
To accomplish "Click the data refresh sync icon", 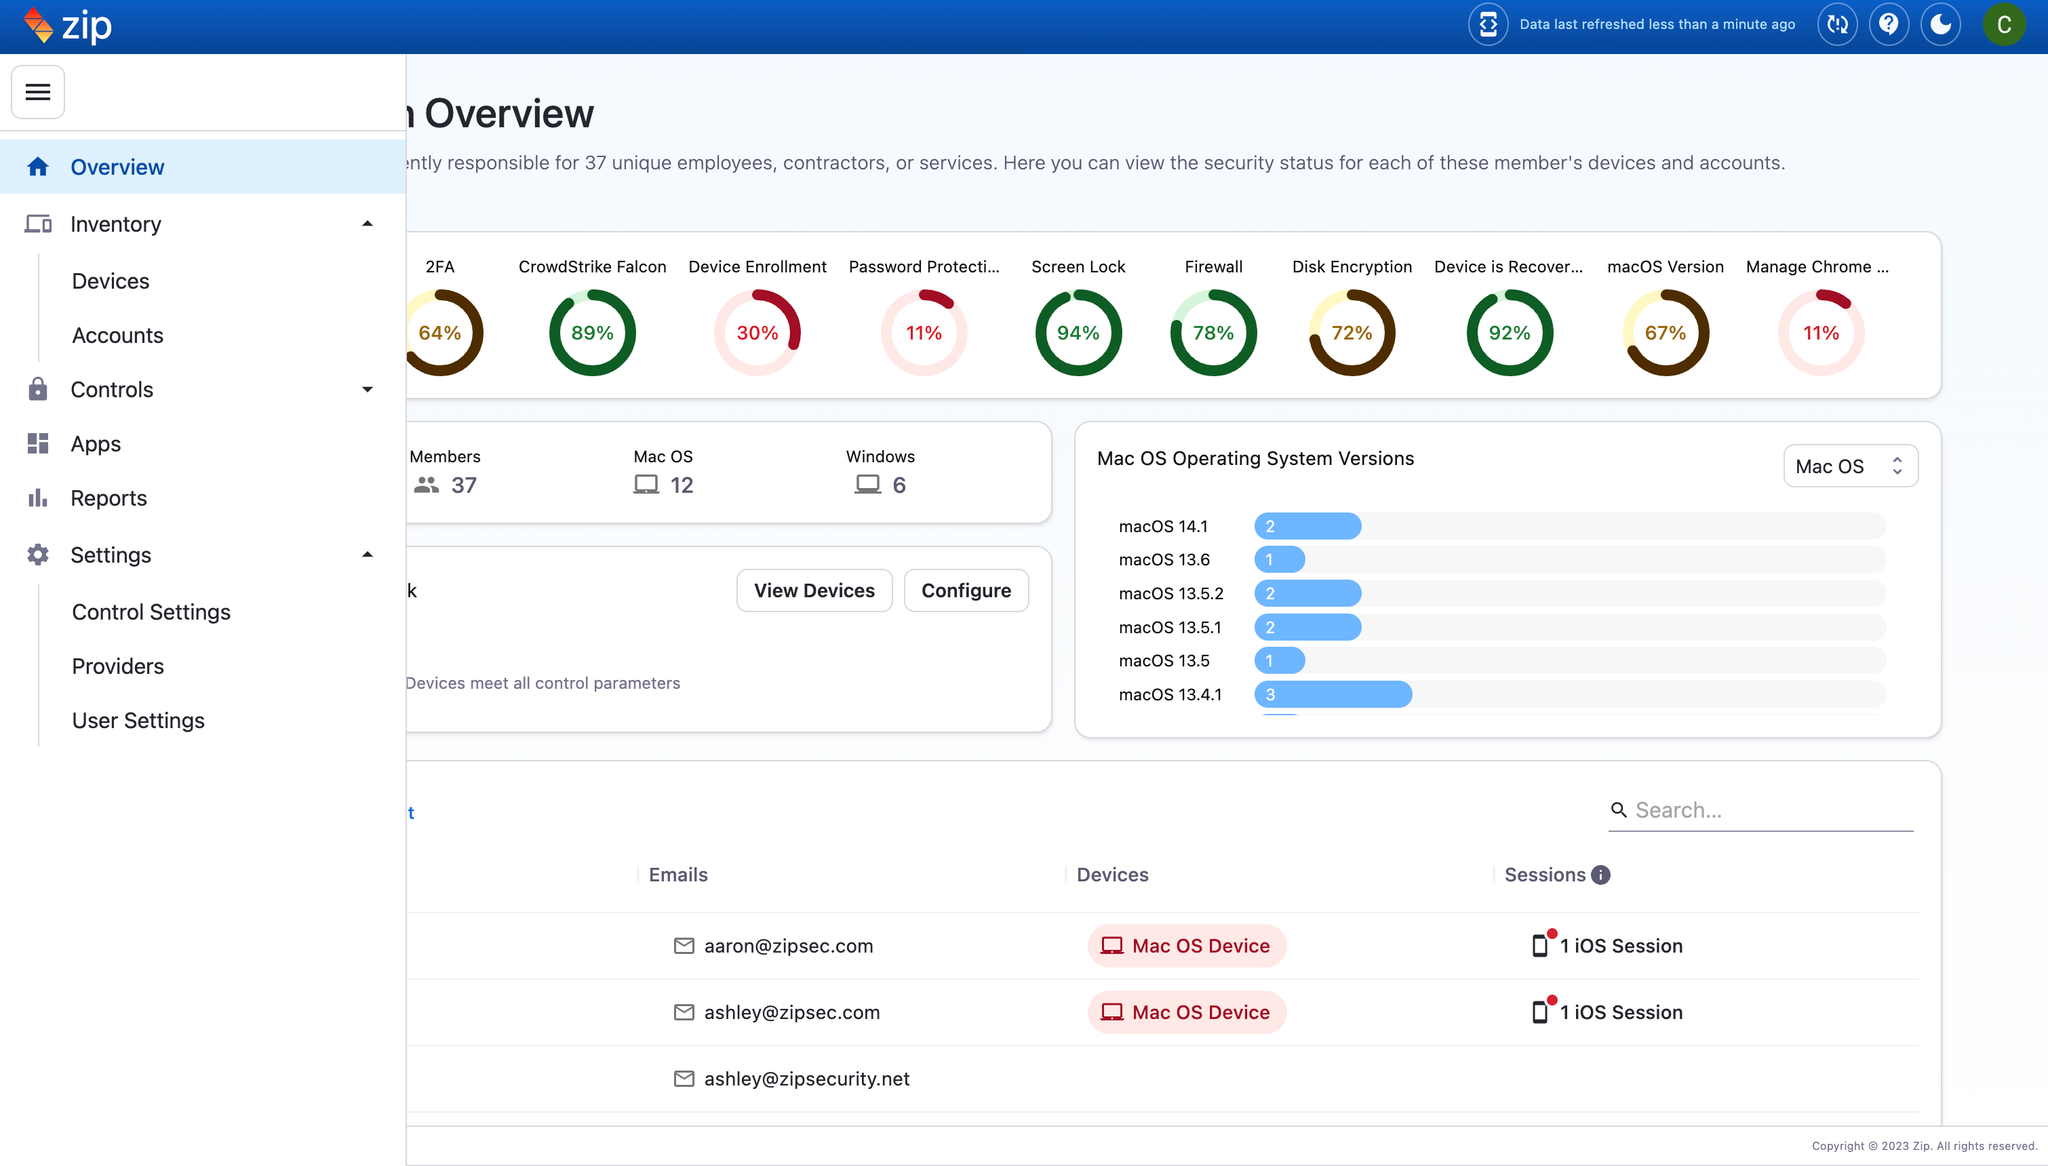I will [1837, 25].
